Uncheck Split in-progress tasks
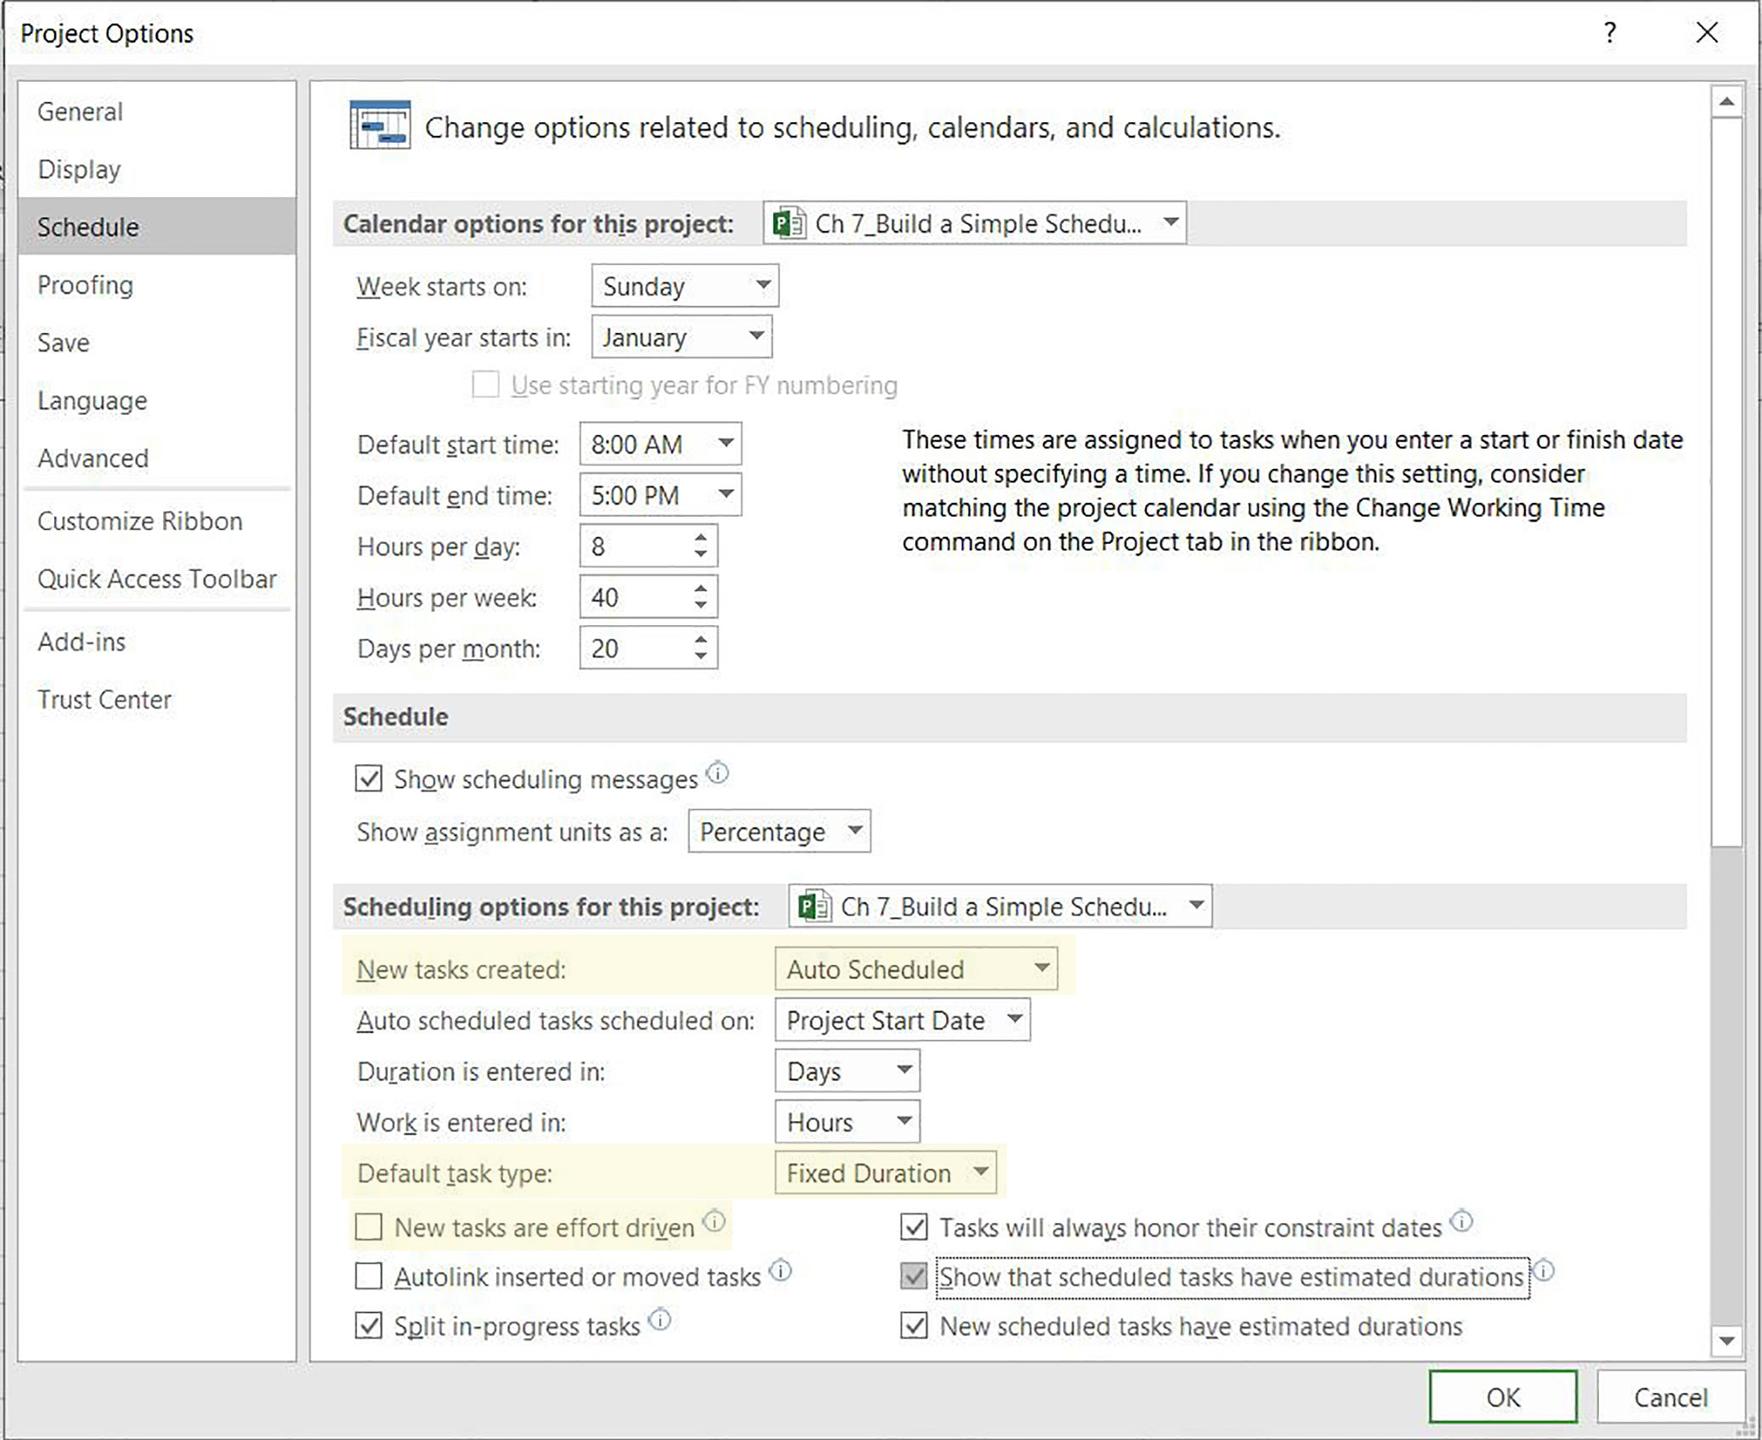The image size is (1762, 1440). click(x=369, y=1326)
